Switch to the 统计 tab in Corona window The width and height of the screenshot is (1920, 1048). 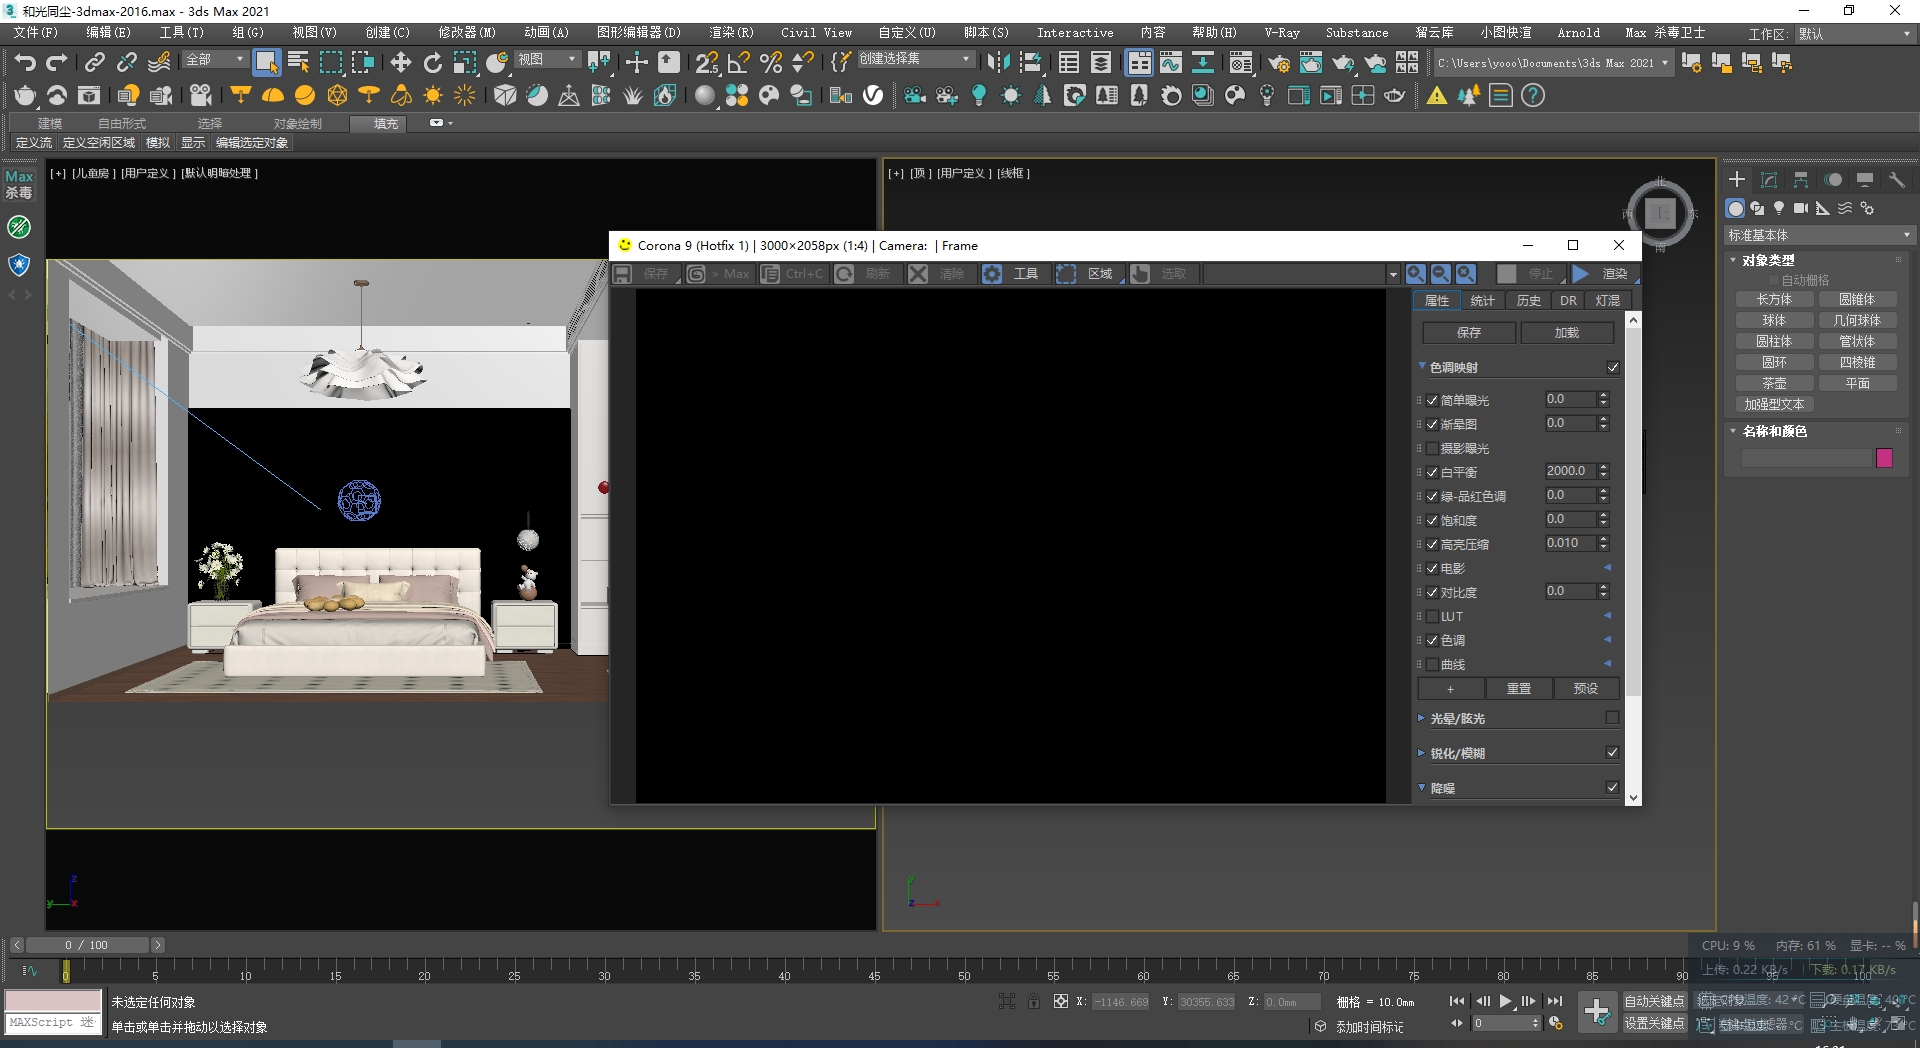tap(1482, 301)
